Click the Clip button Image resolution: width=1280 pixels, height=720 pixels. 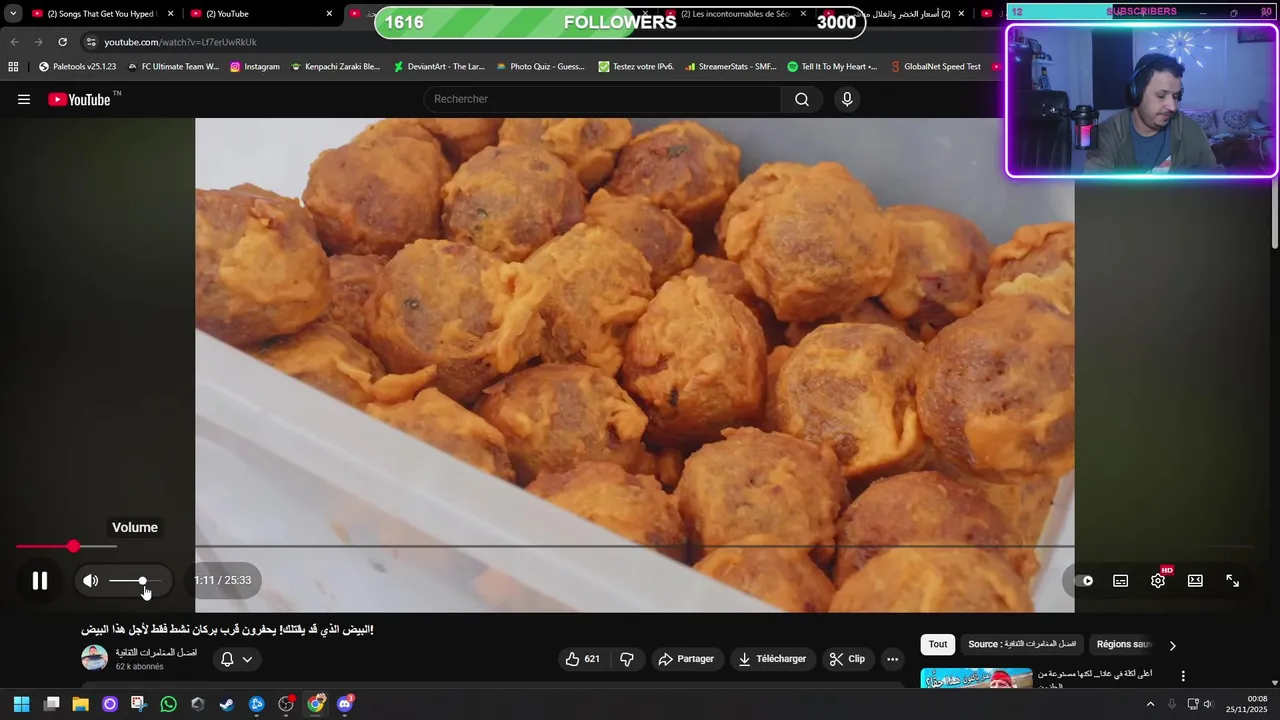pos(847,659)
